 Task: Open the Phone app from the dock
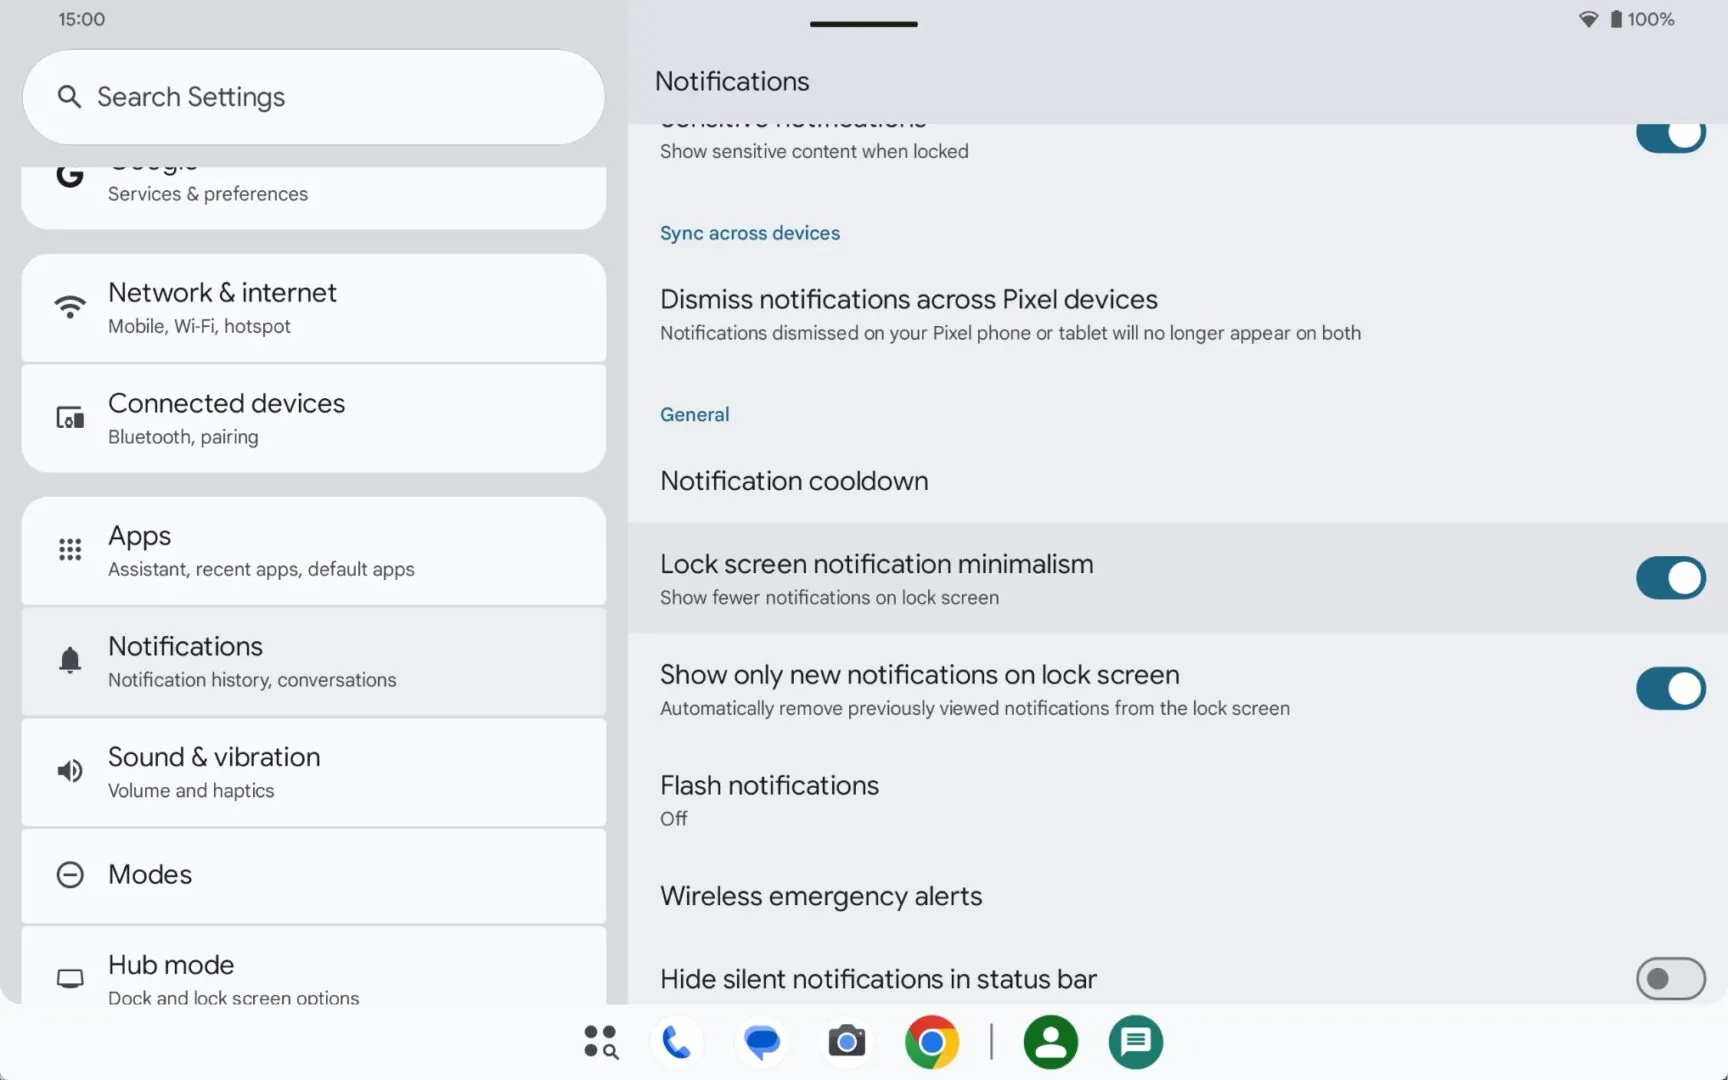(x=677, y=1042)
